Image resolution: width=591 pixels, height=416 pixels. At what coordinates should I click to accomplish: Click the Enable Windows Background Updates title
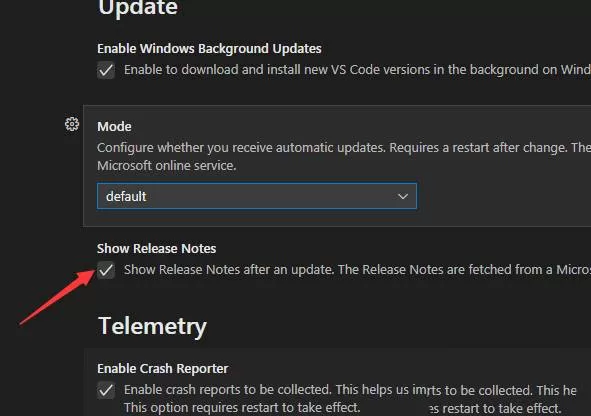coord(209,49)
